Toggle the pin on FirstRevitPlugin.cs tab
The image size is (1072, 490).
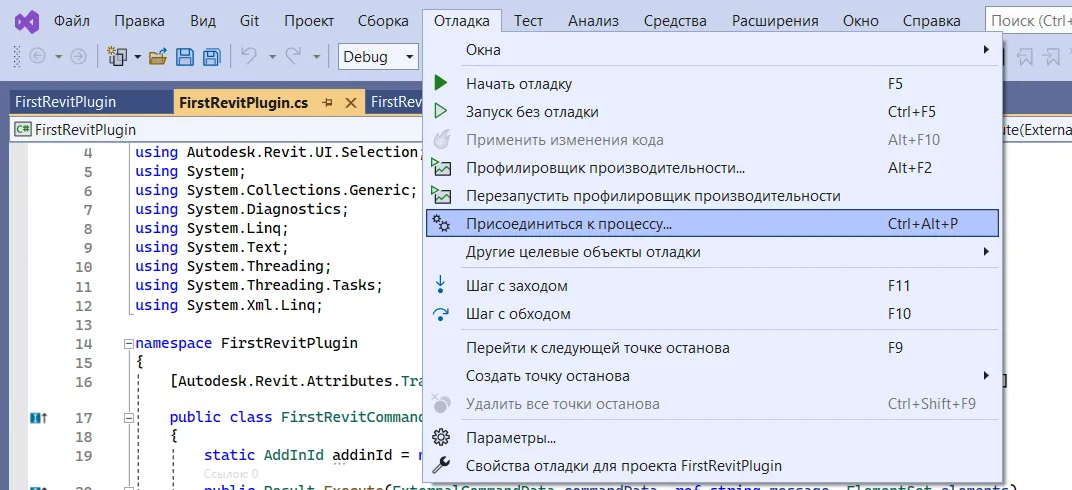327,103
